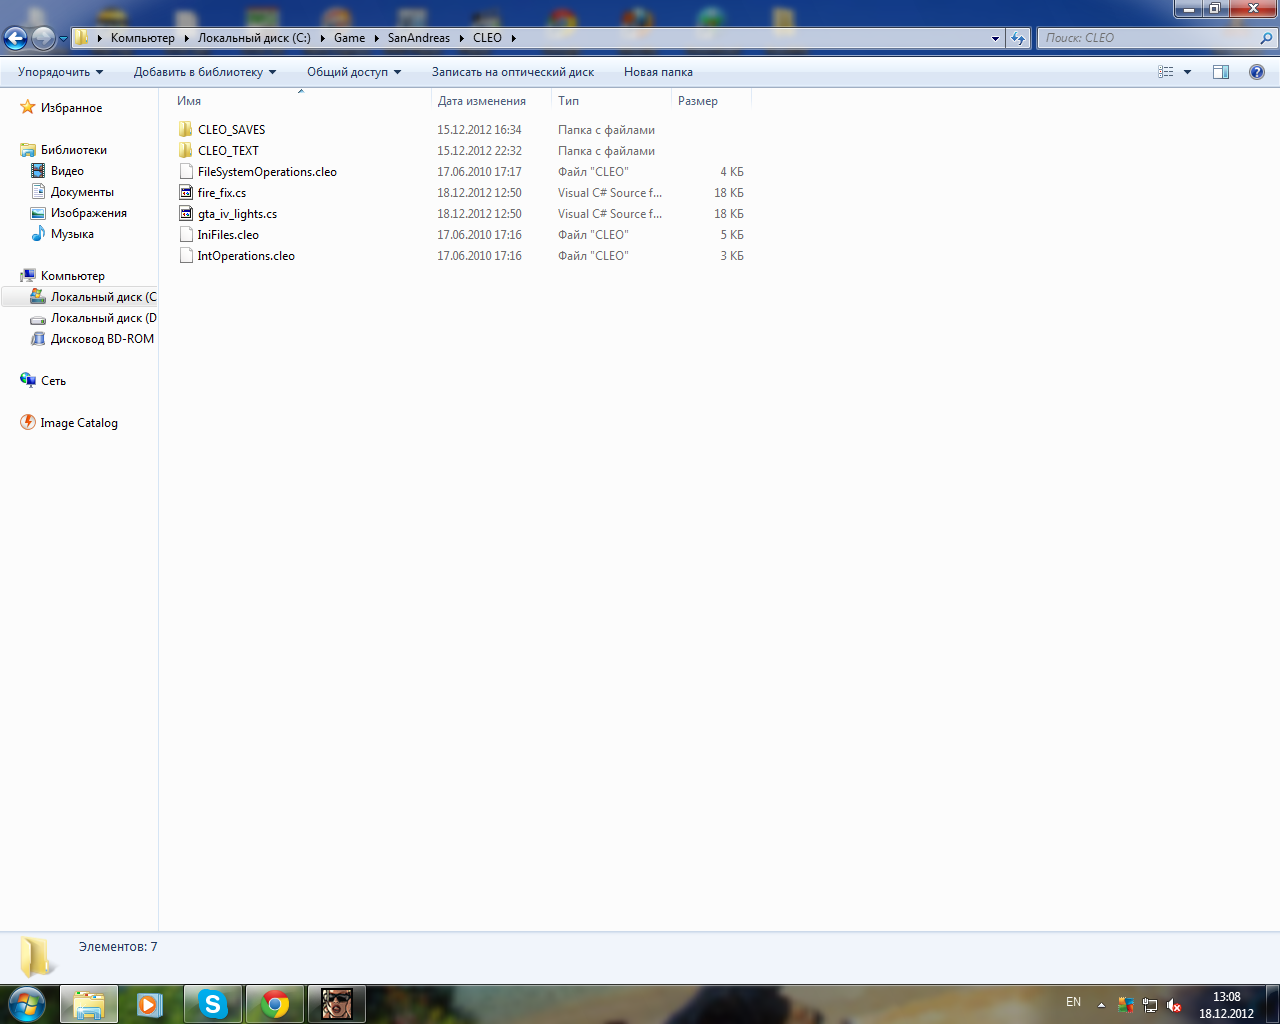Click the Back navigation arrow button

tap(16, 39)
